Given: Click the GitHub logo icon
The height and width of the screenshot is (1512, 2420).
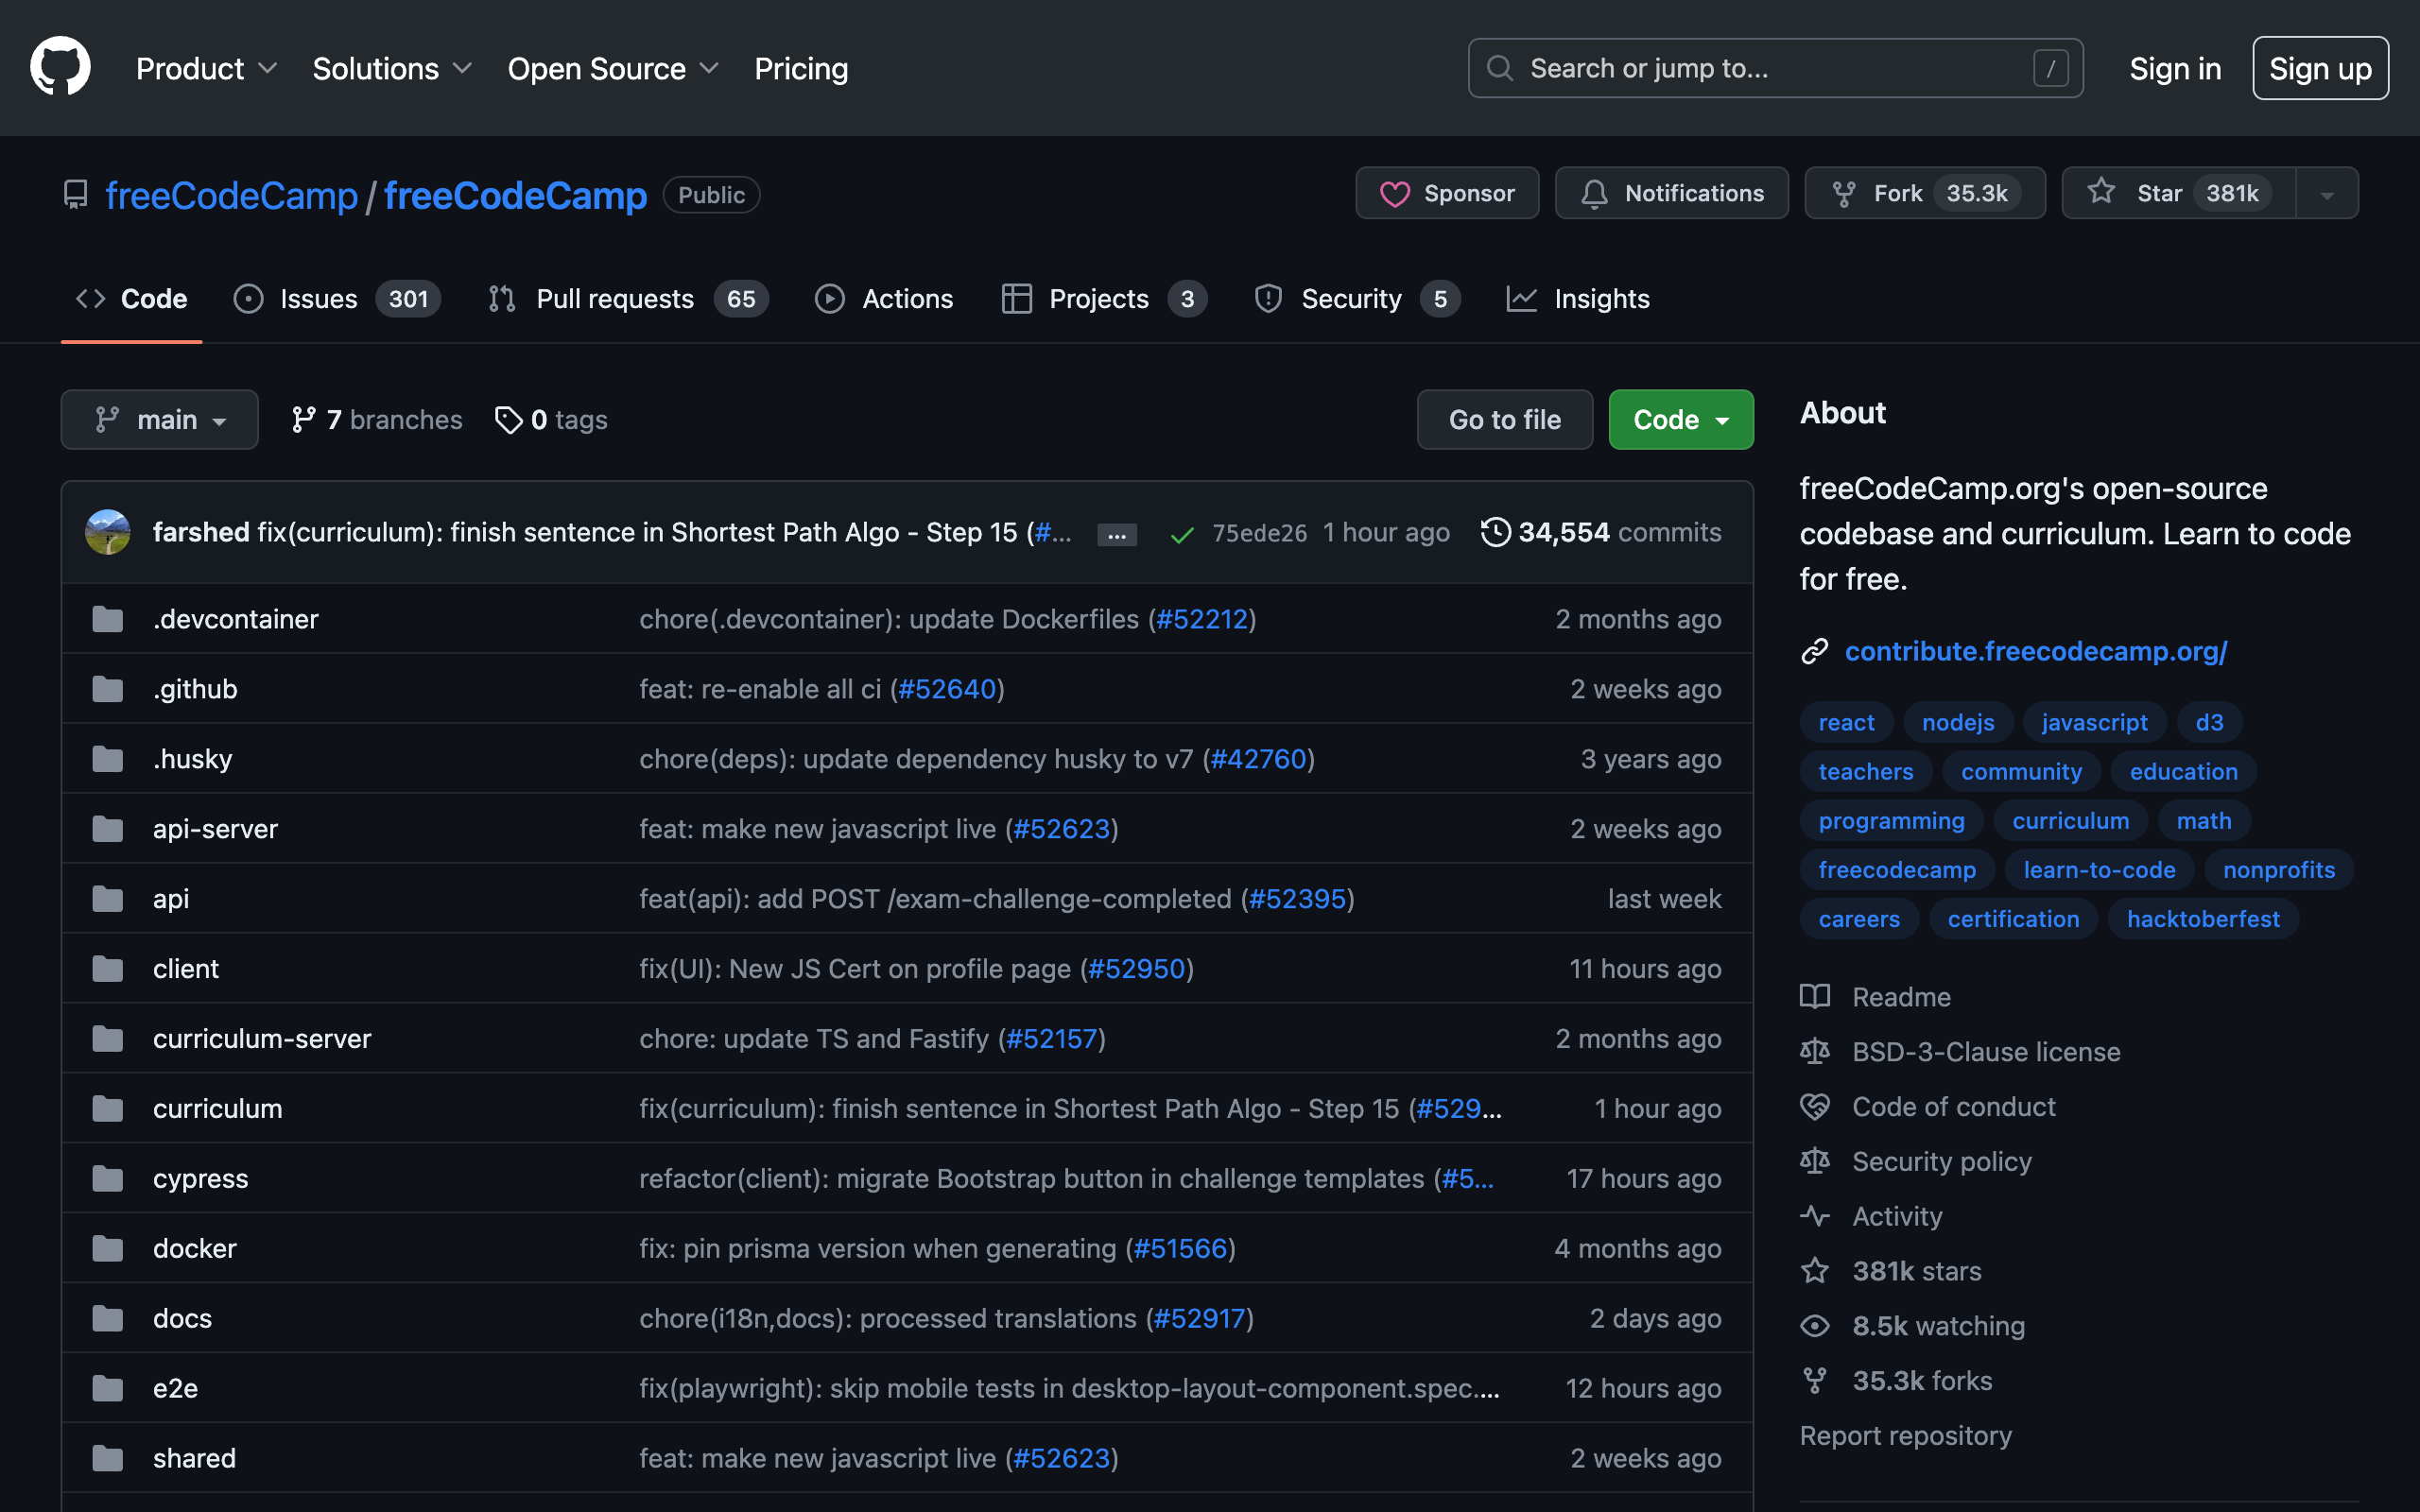Looking at the screenshot, I should coord(60,67).
